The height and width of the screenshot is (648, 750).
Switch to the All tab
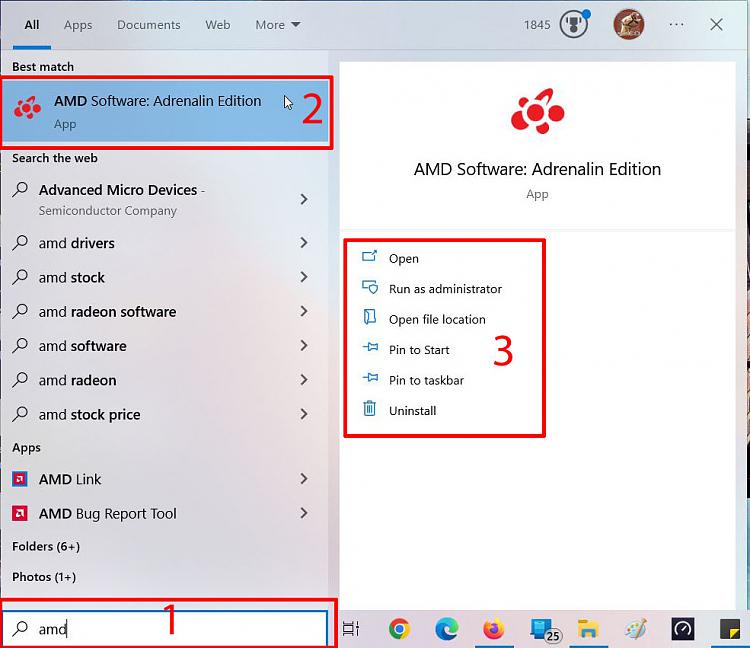pyautogui.click(x=32, y=25)
